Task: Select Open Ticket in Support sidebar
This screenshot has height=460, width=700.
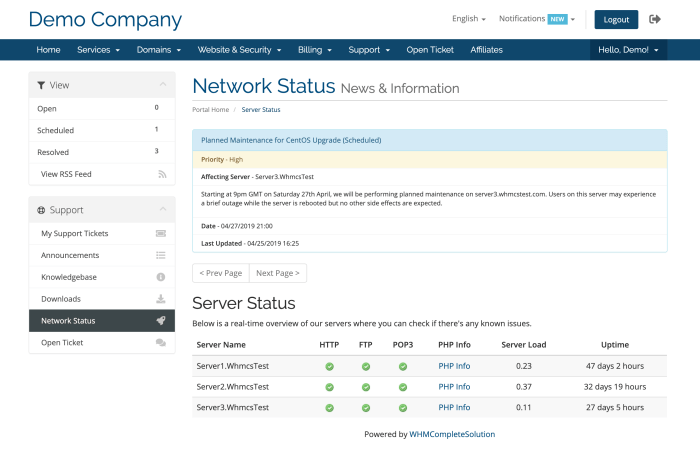Action: pos(102,343)
